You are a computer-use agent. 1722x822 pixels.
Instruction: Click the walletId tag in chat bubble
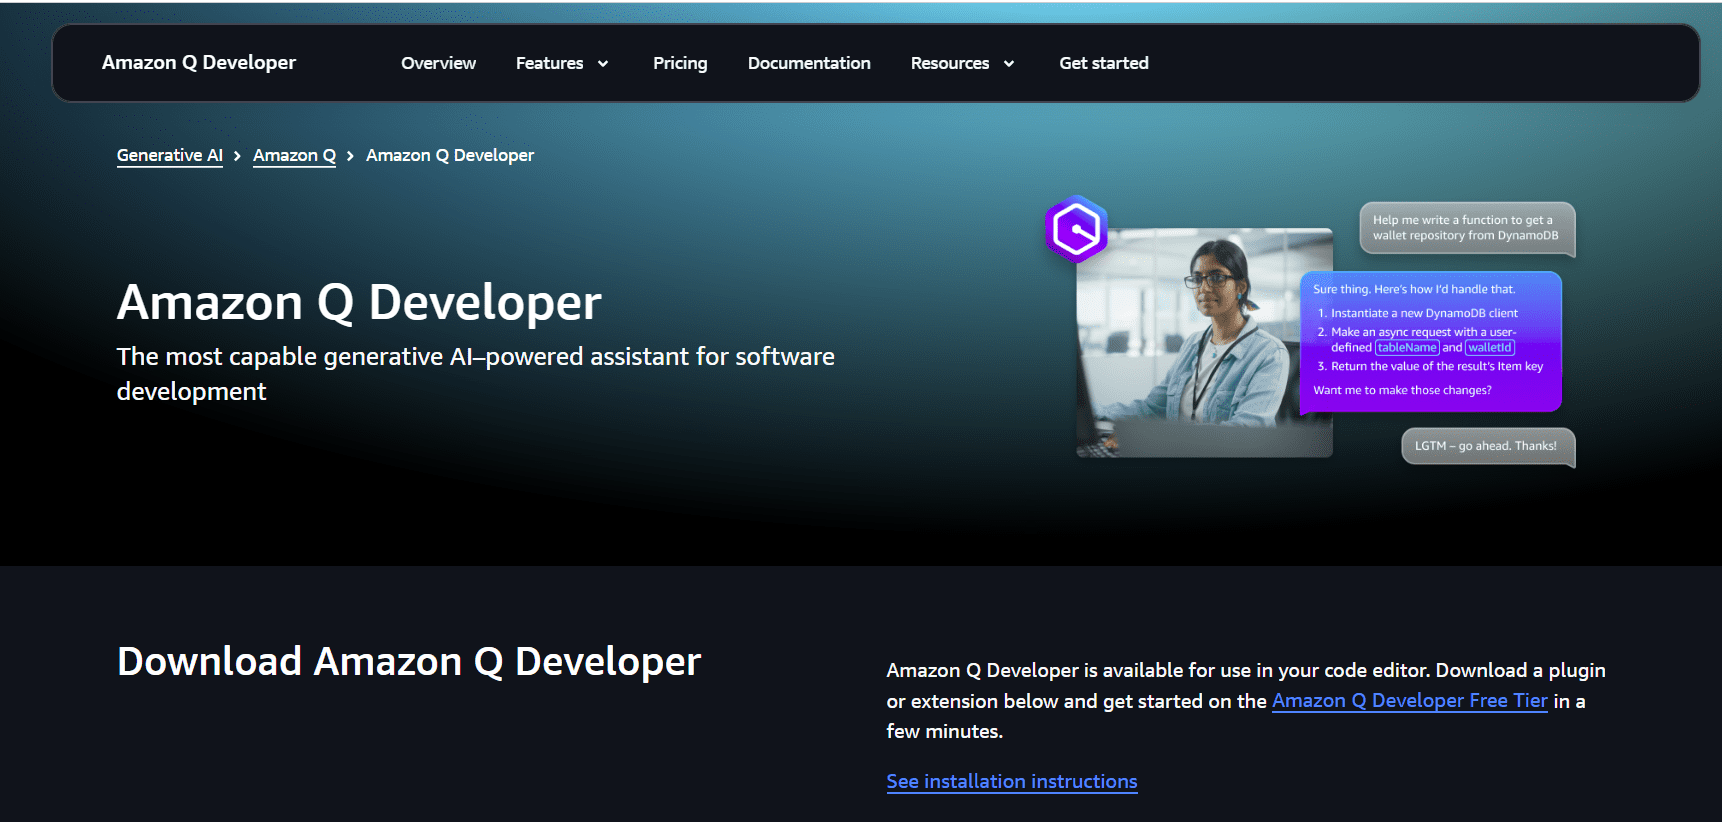tap(1490, 348)
